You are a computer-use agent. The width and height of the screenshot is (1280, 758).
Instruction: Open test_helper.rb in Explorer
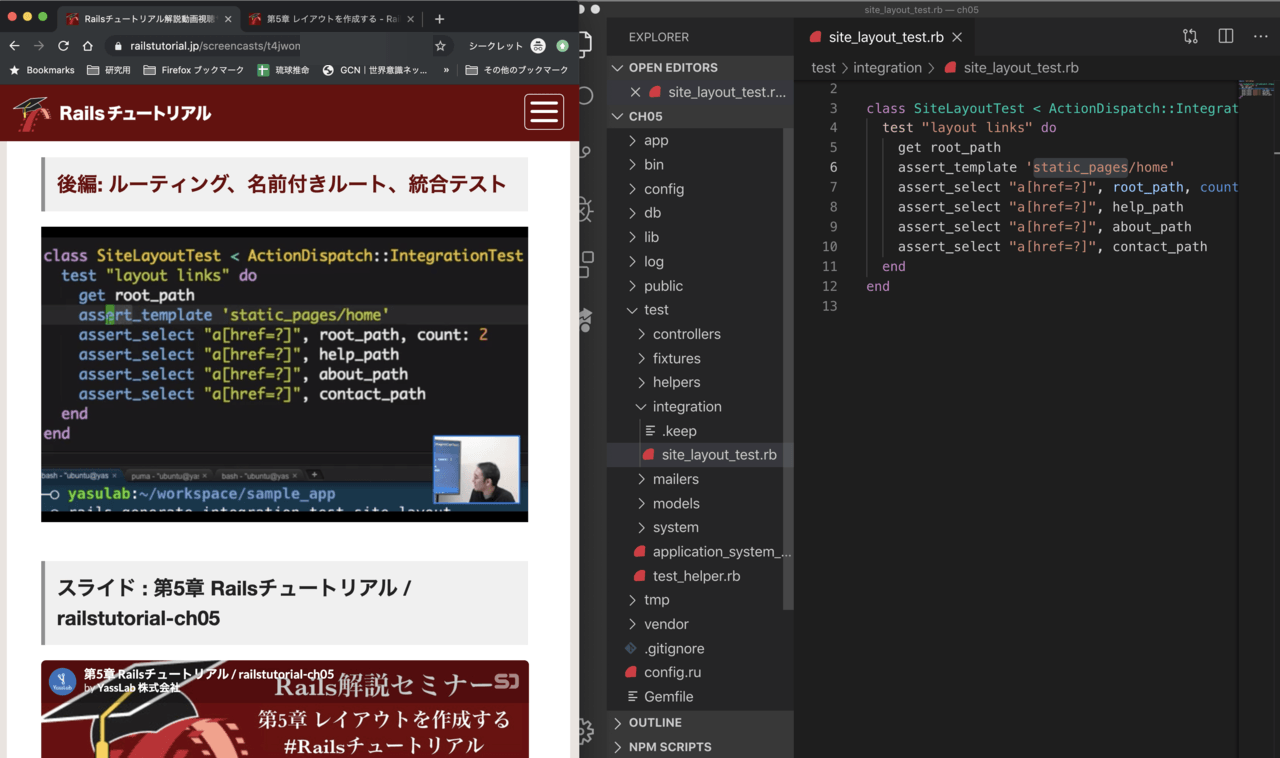pos(696,576)
